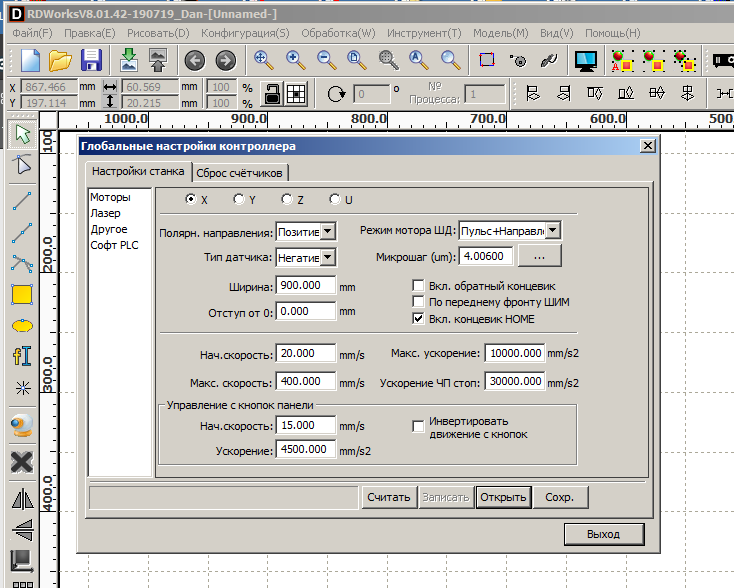Click the 'Макс. скорость' input field
The height and width of the screenshot is (588, 734).
(x=307, y=383)
